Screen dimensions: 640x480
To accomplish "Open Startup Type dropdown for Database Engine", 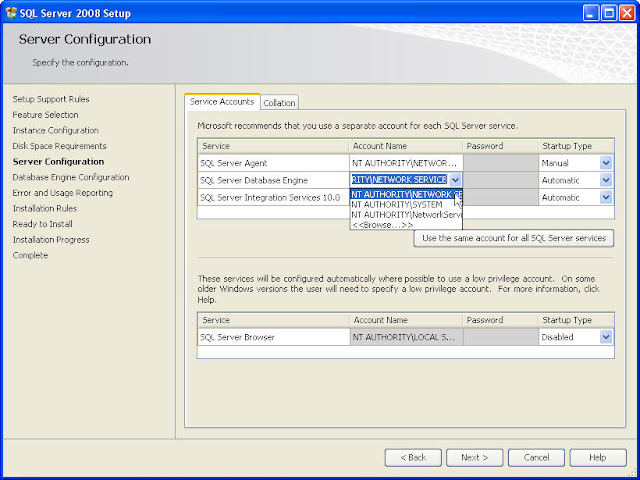I will click(x=606, y=180).
